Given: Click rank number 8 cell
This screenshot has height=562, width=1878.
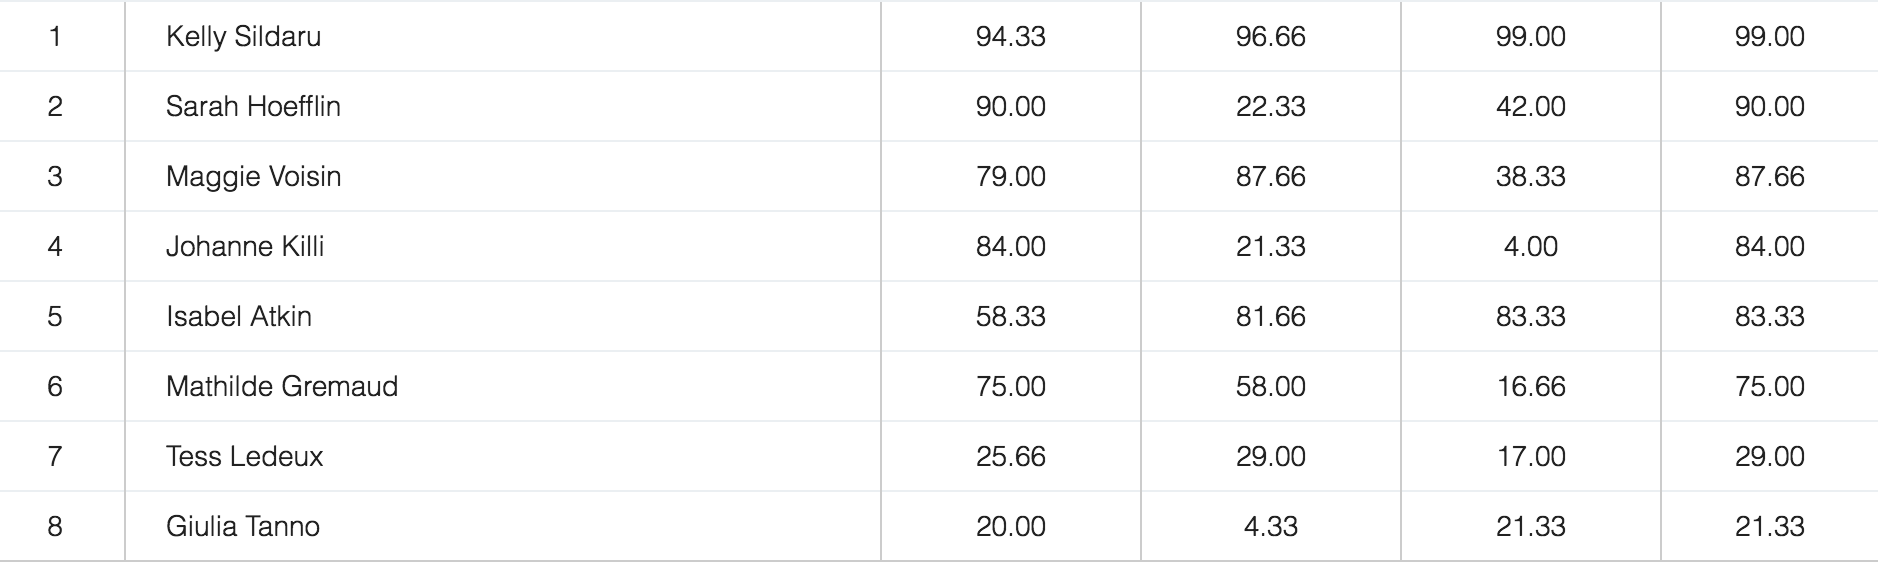Looking at the screenshot, I should tap(55, 527).
